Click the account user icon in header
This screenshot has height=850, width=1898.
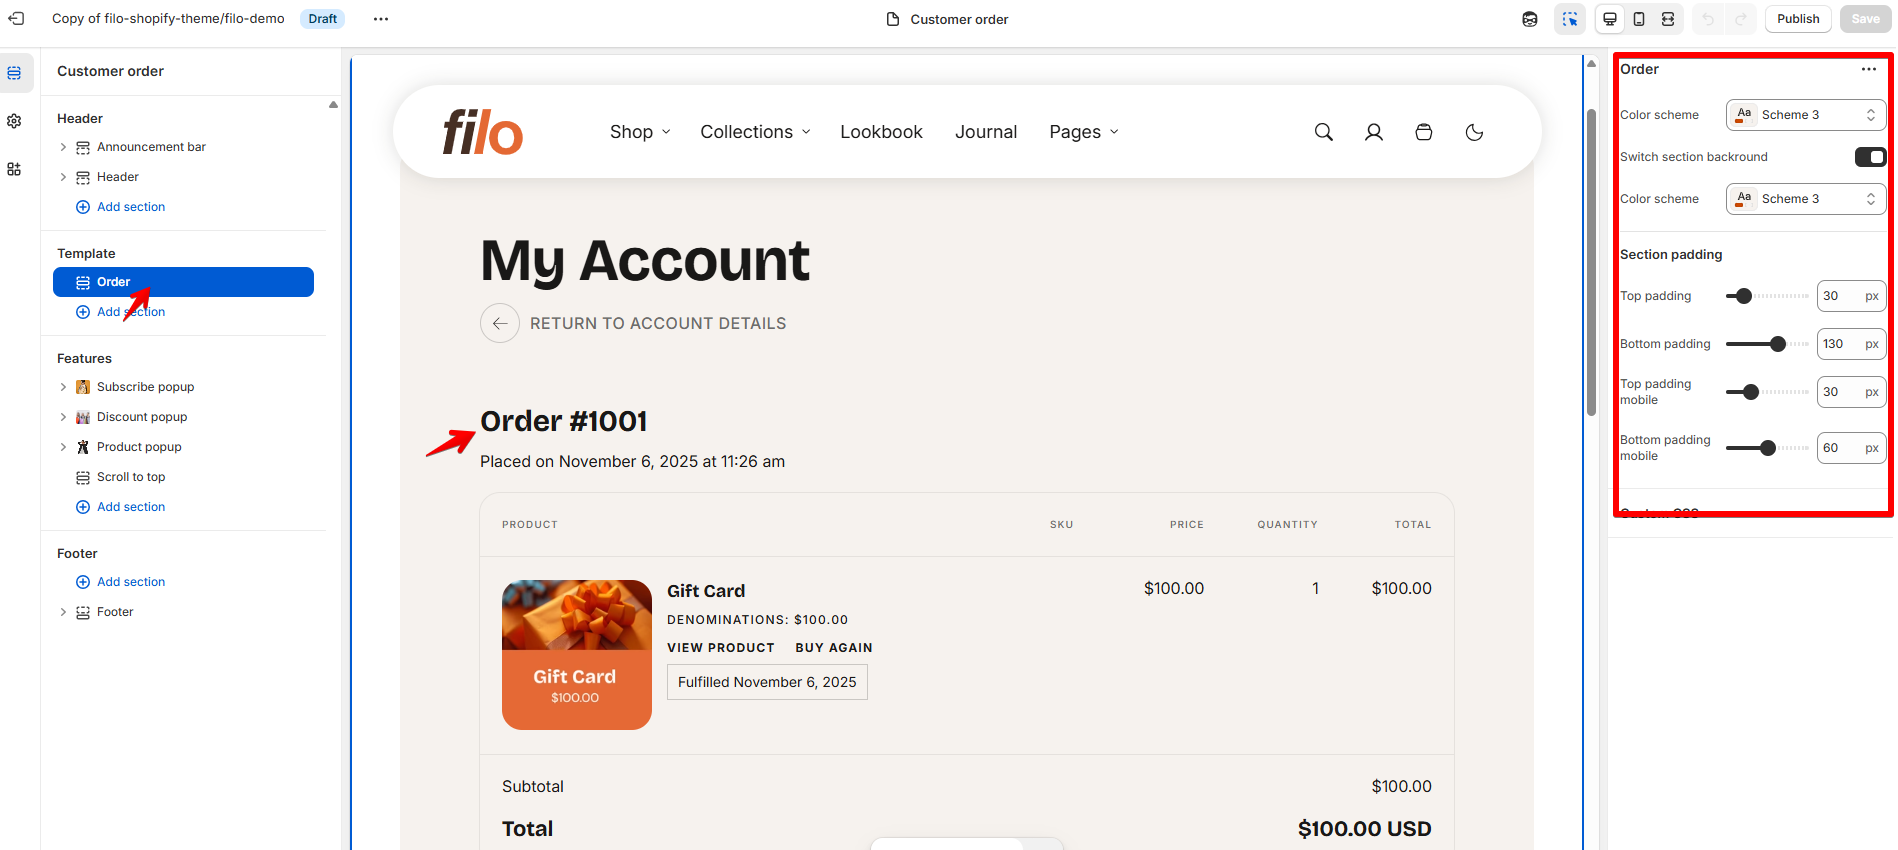click(1374, 132)
